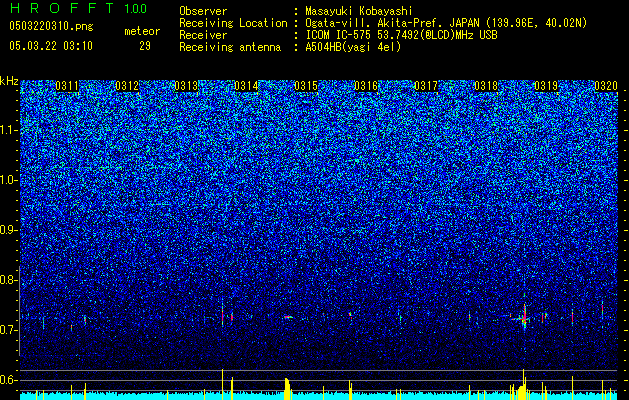Click the horizontal echo trace before 0315
Image resolution: width=629 pixels, height=400 pixels.
[x=288, y=317]
